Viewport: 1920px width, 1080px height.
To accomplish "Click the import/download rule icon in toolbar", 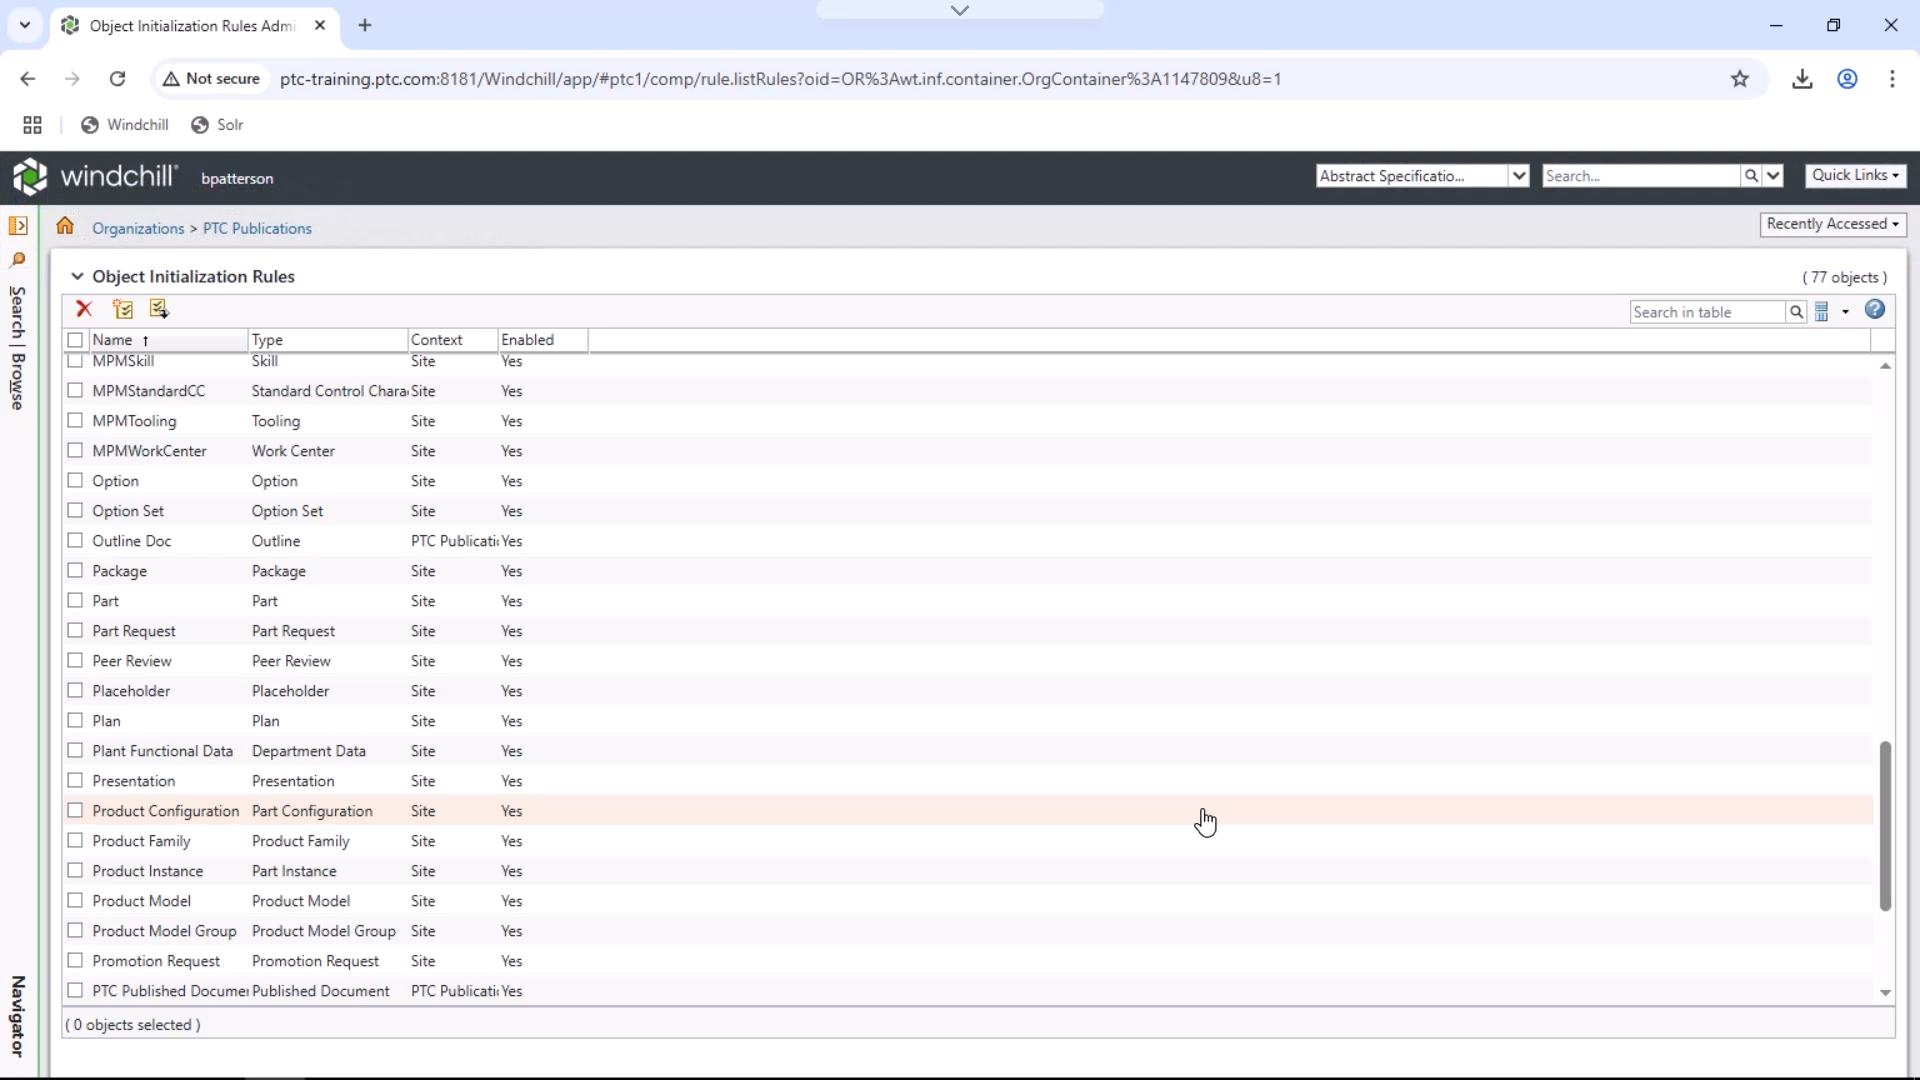I will pos(159,310).
